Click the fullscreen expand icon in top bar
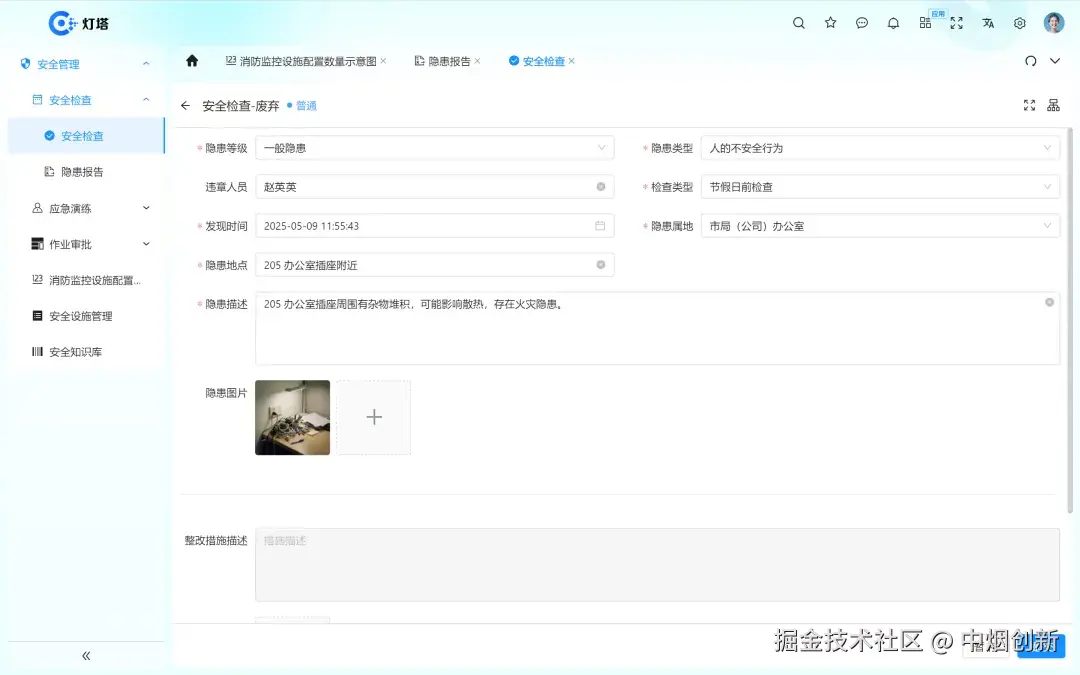The image size is (1080, 675). [x=956, y=23]
